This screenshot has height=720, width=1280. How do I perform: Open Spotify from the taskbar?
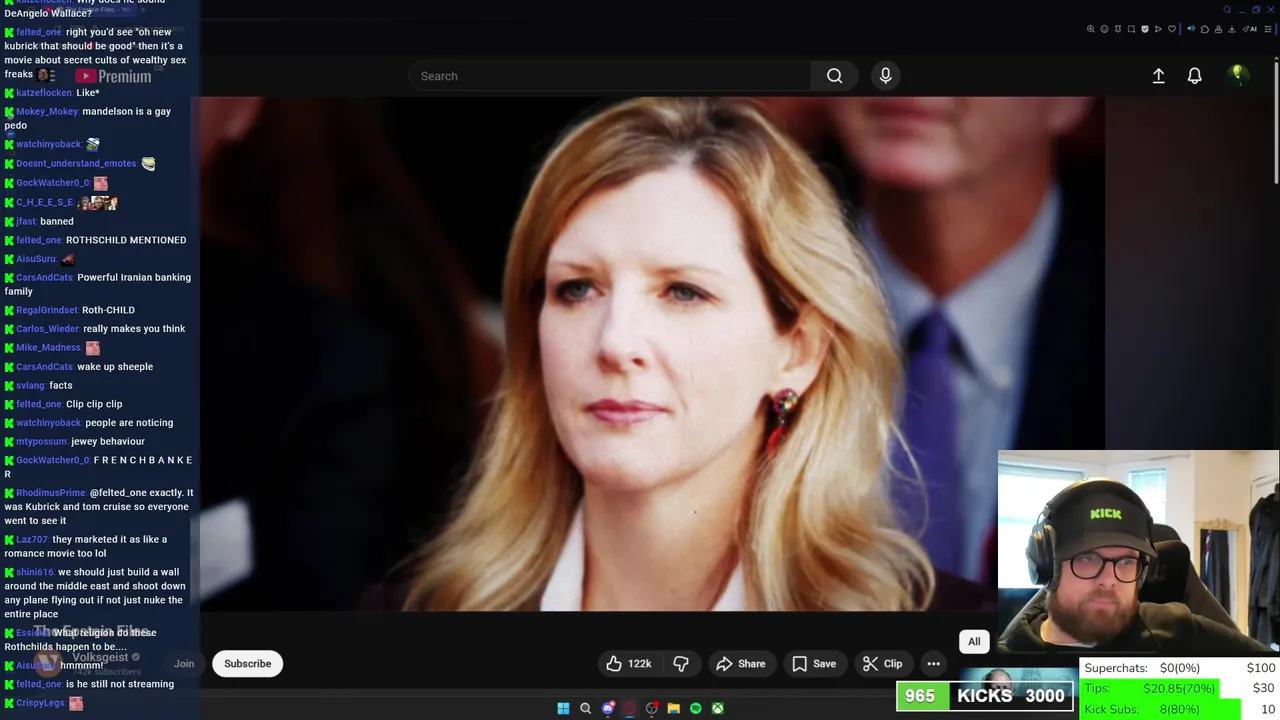pos(695,708)
